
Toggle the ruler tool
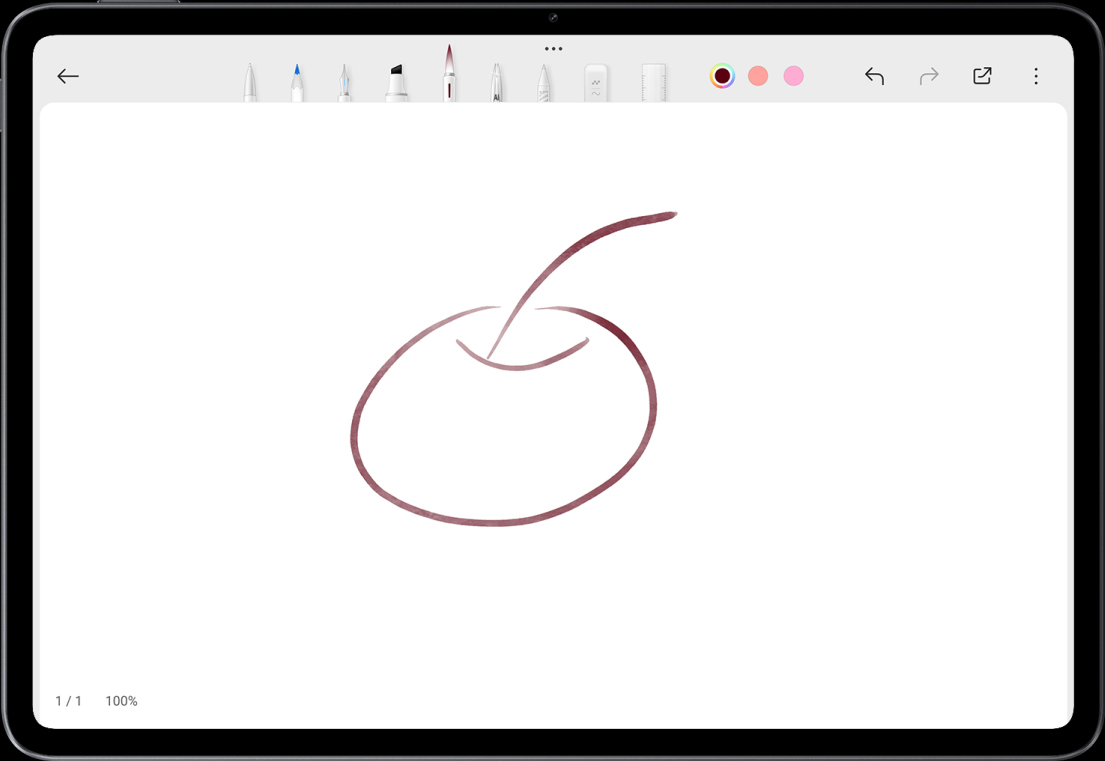click(653, 83)
